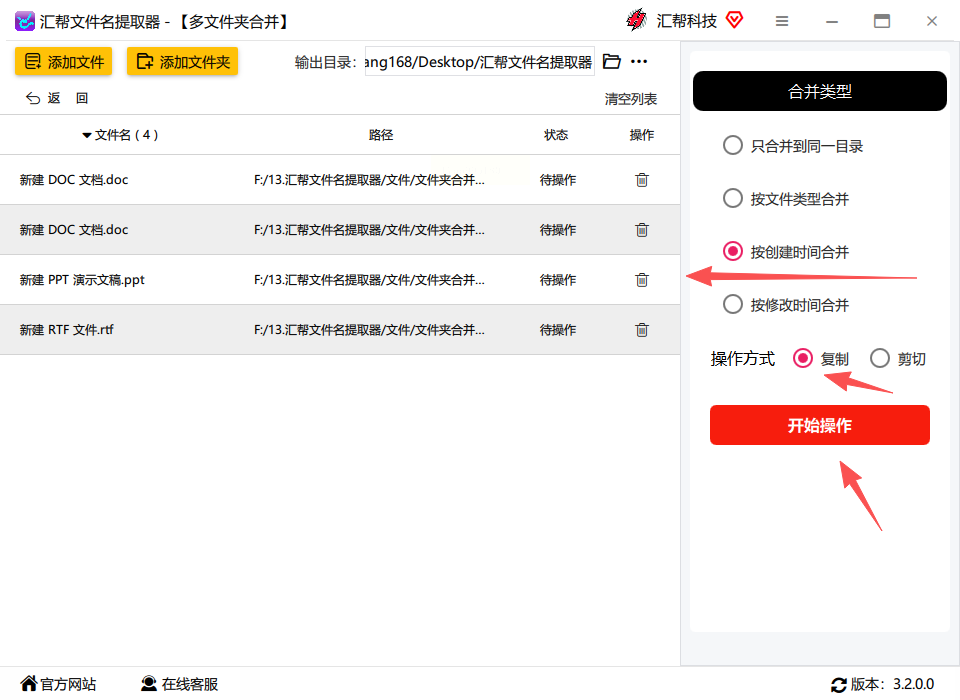This screenshot has width=960, height=700.
Task: Click the 汇帮科技 brand logo
Action: click(x=636, y=20)
